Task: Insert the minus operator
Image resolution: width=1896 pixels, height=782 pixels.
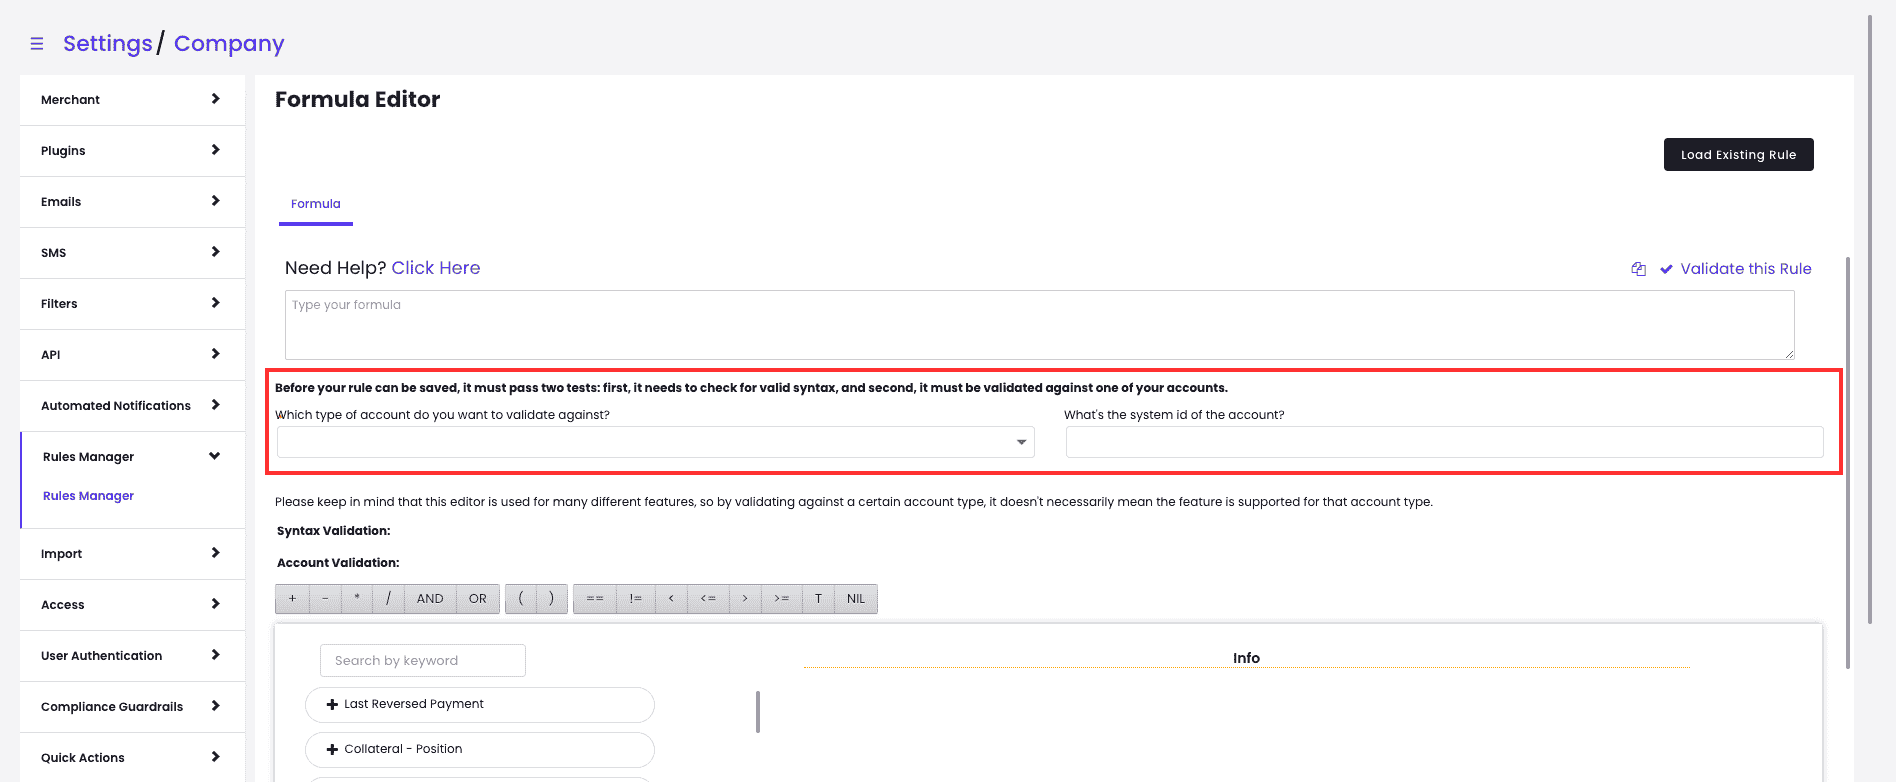Action: pyautogui.click(x=325, y=599)
